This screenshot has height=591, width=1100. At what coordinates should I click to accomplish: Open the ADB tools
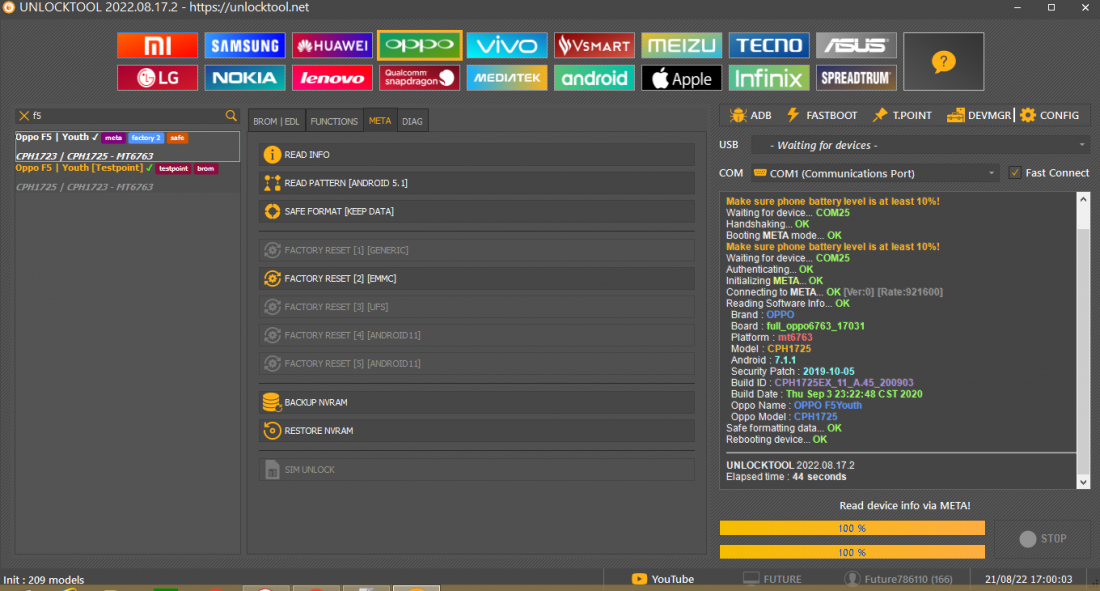751,115
